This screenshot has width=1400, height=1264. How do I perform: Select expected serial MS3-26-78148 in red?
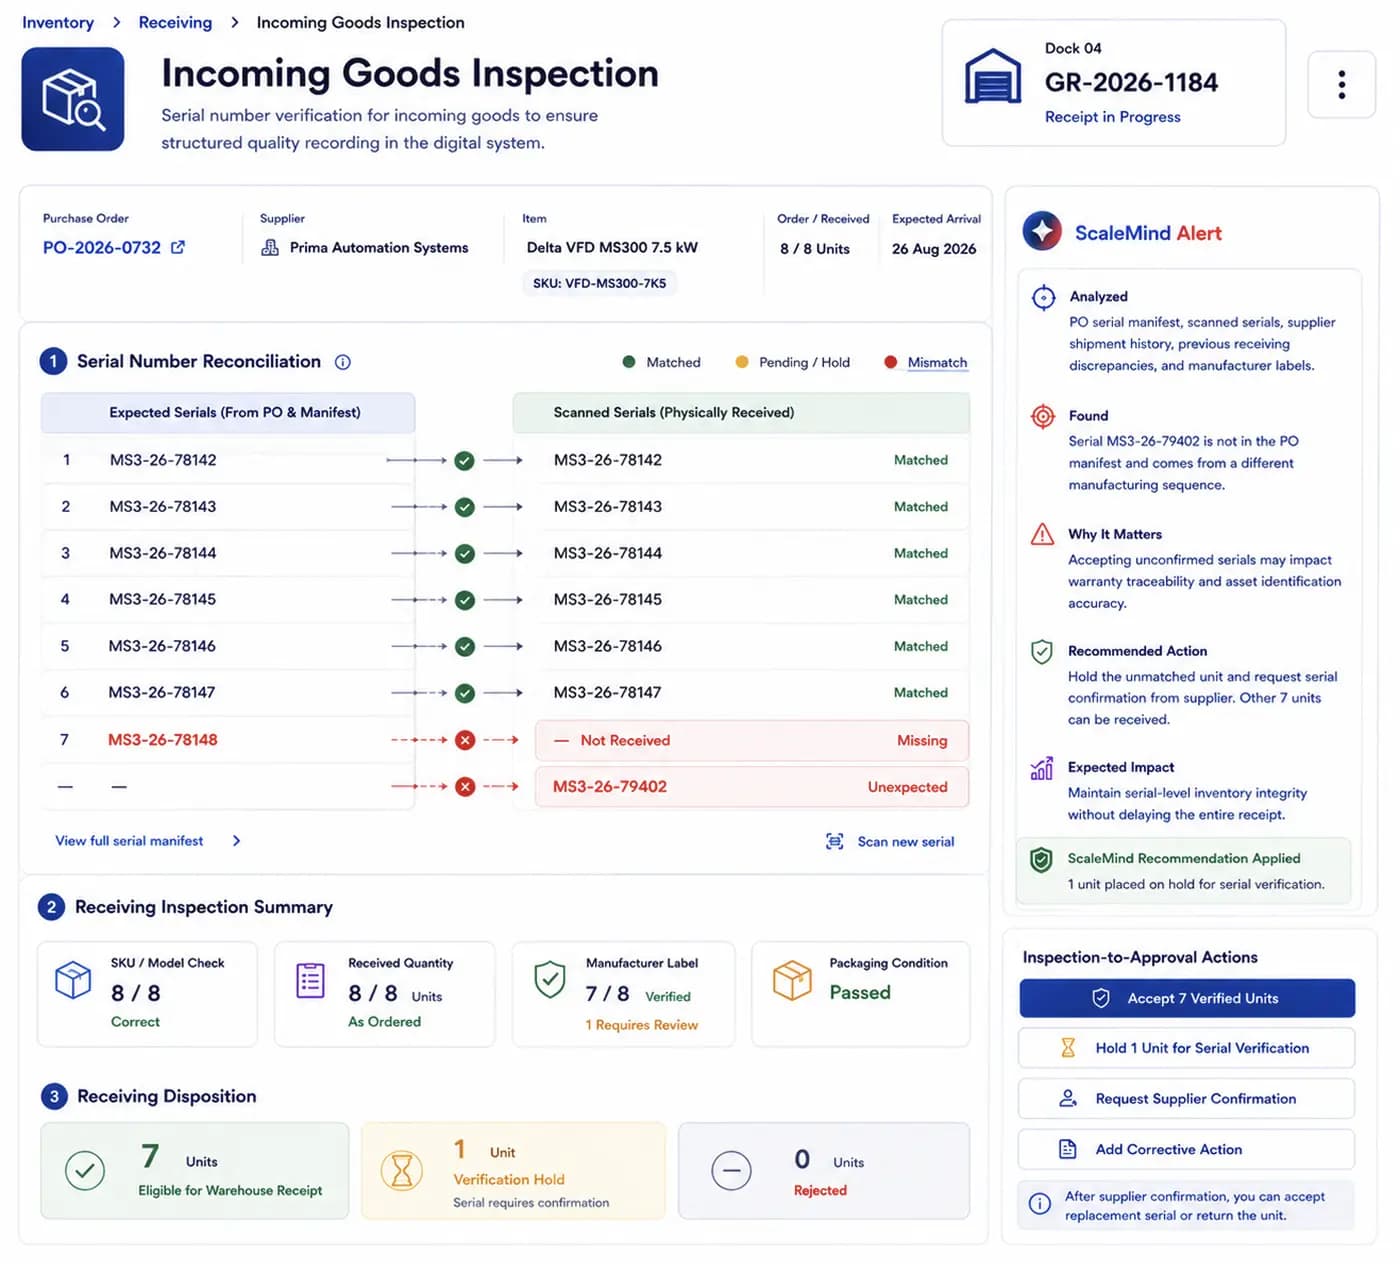click(163, 740)
